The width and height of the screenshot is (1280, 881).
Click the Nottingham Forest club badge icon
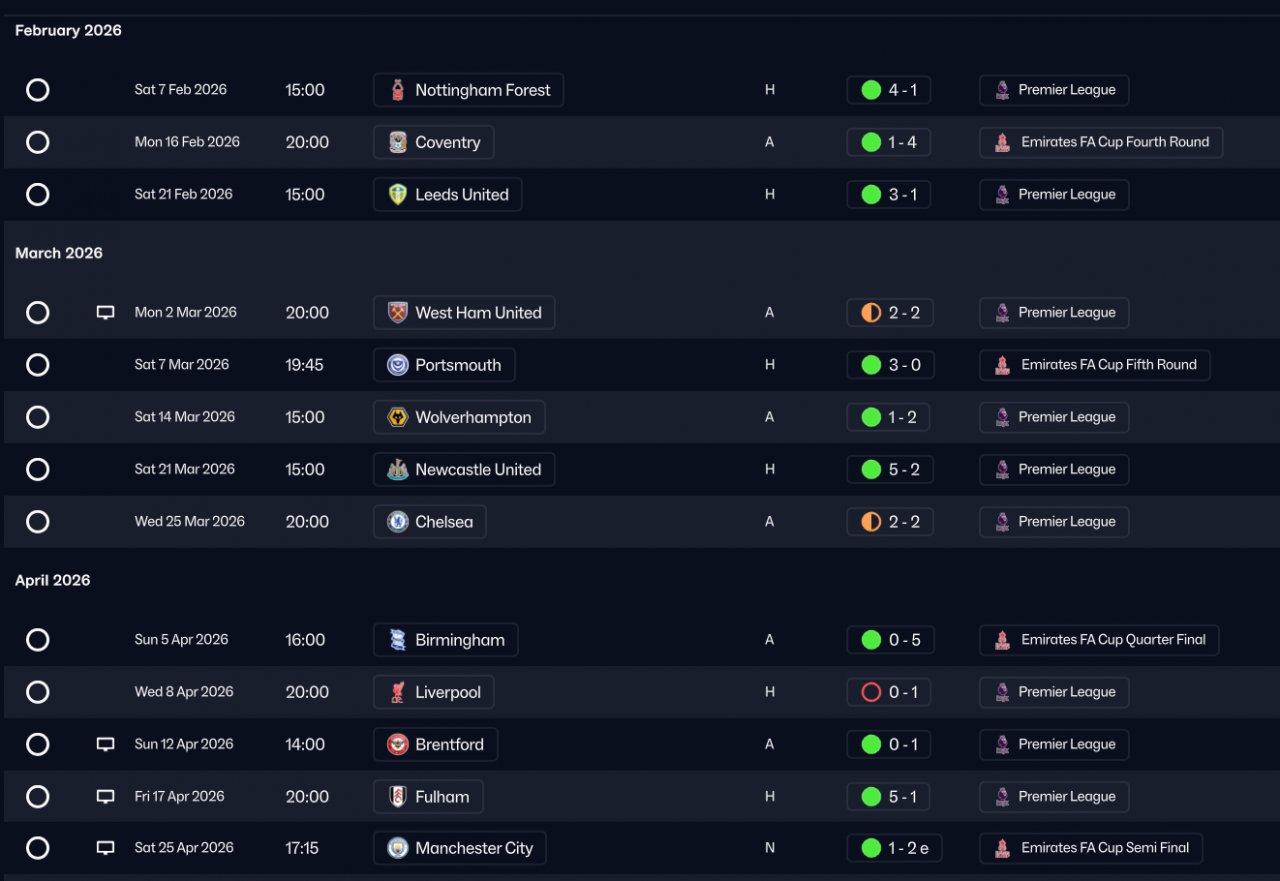tap(398, 90)
